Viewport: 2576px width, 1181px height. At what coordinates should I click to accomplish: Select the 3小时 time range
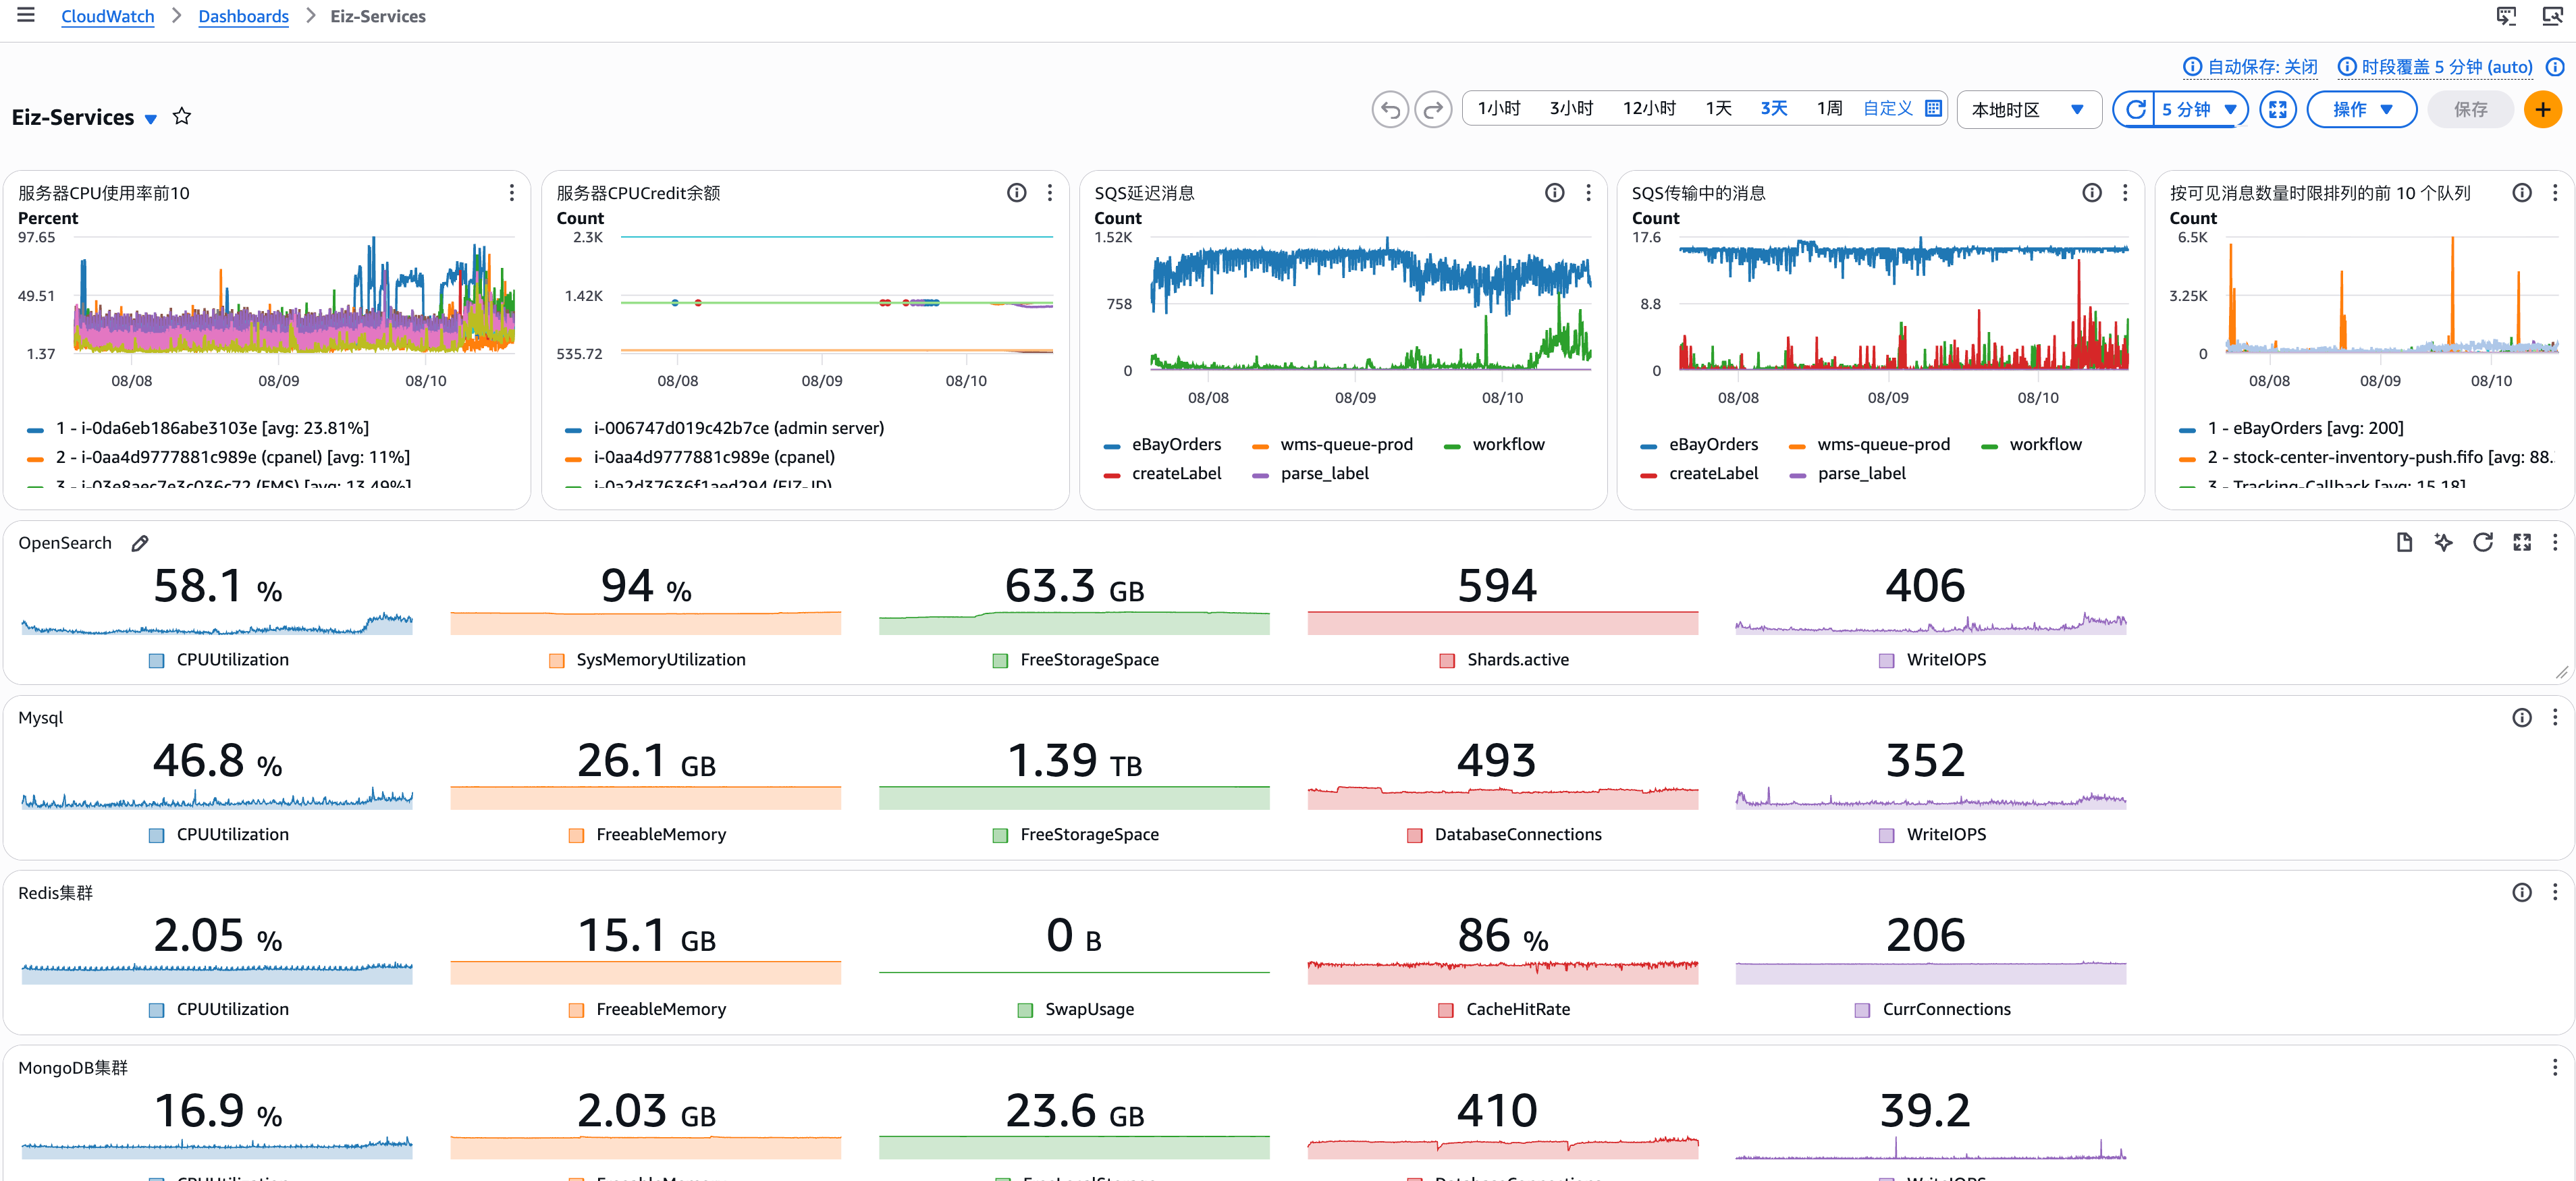(1570, 108)
